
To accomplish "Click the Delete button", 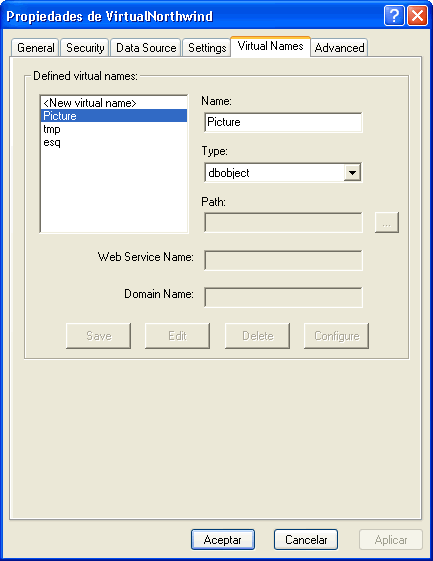I will point(257,336).
